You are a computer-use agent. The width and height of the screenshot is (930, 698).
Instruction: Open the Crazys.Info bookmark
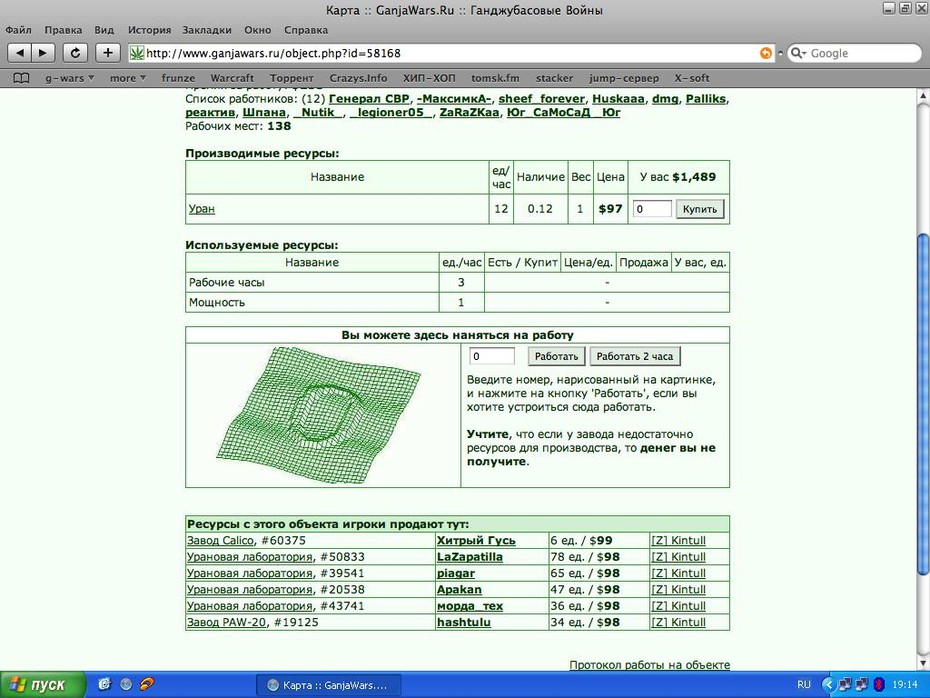(x=358, y=78)
